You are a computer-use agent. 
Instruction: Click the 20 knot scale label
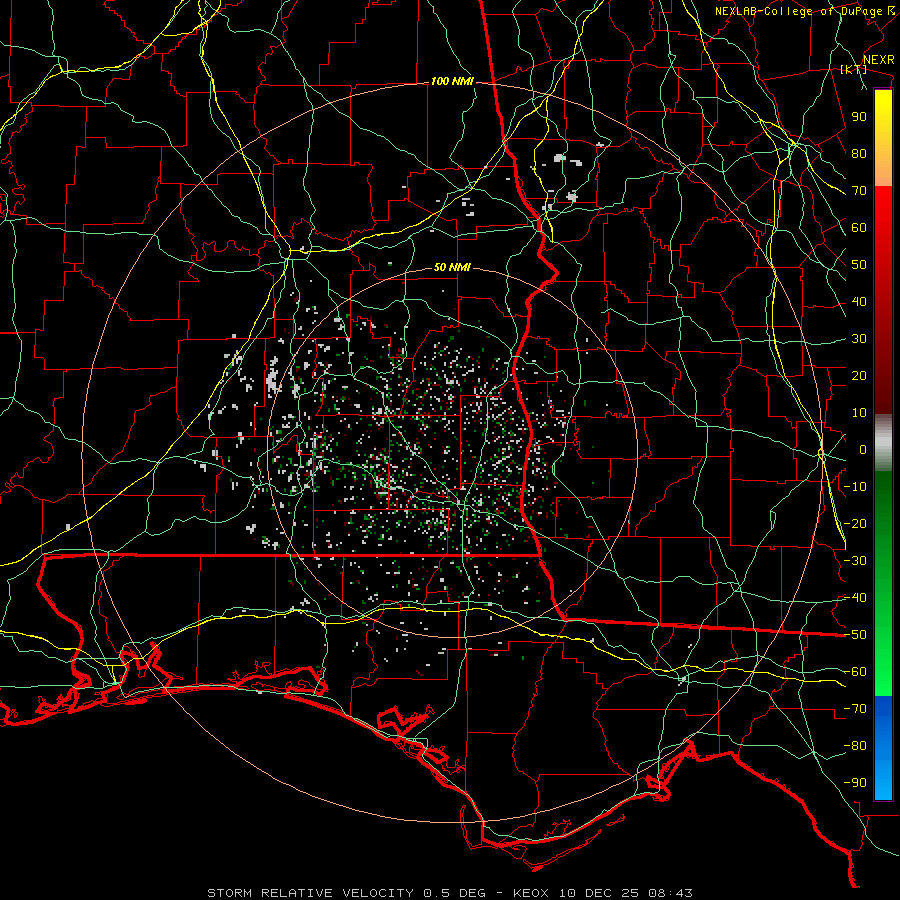[859, 376]
